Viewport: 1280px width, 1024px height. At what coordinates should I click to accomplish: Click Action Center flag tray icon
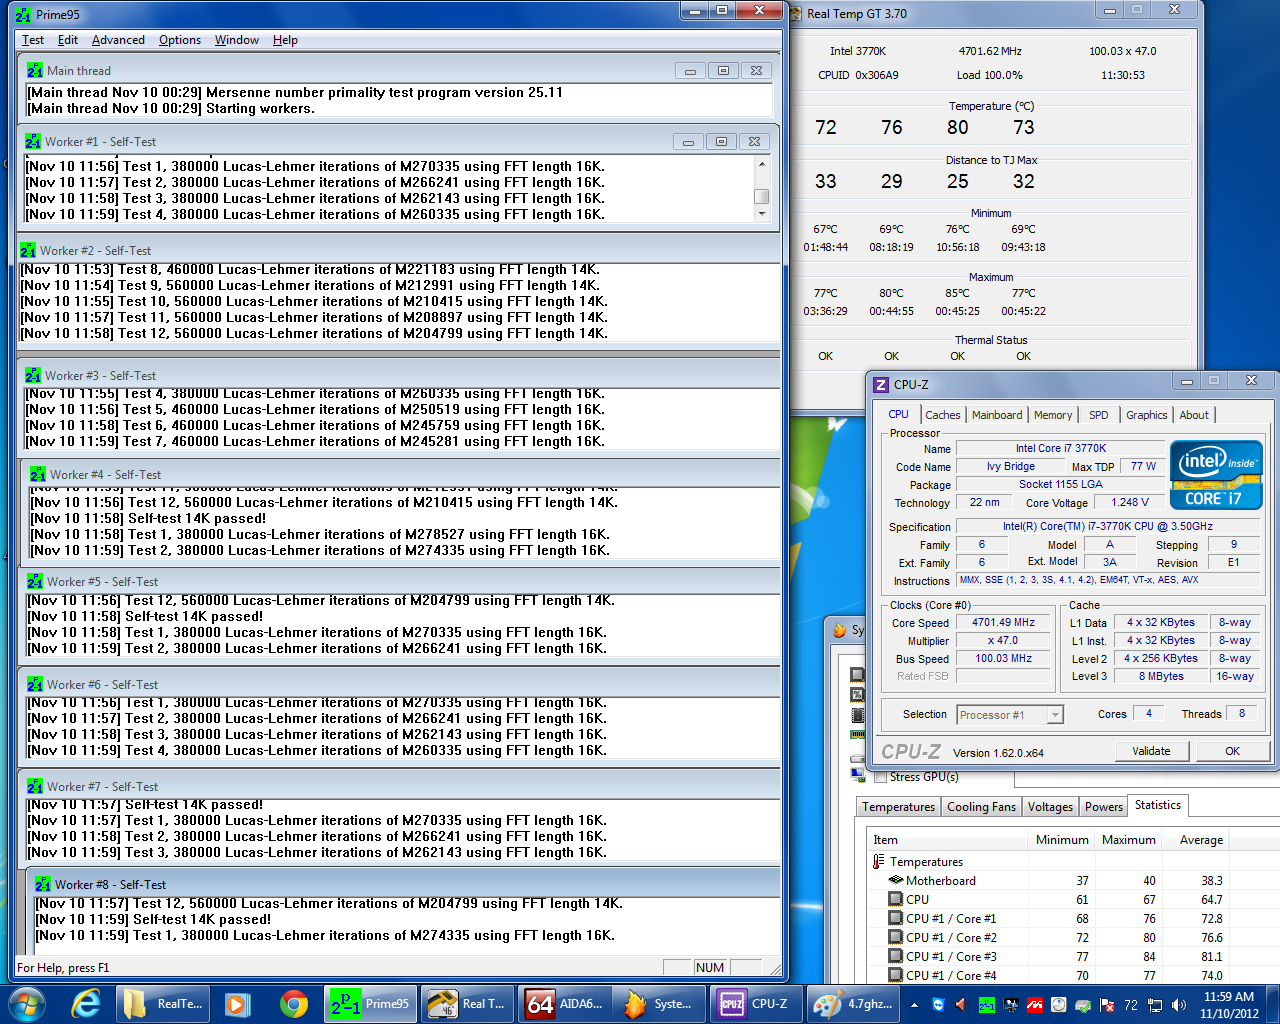pos(1107,1005)
